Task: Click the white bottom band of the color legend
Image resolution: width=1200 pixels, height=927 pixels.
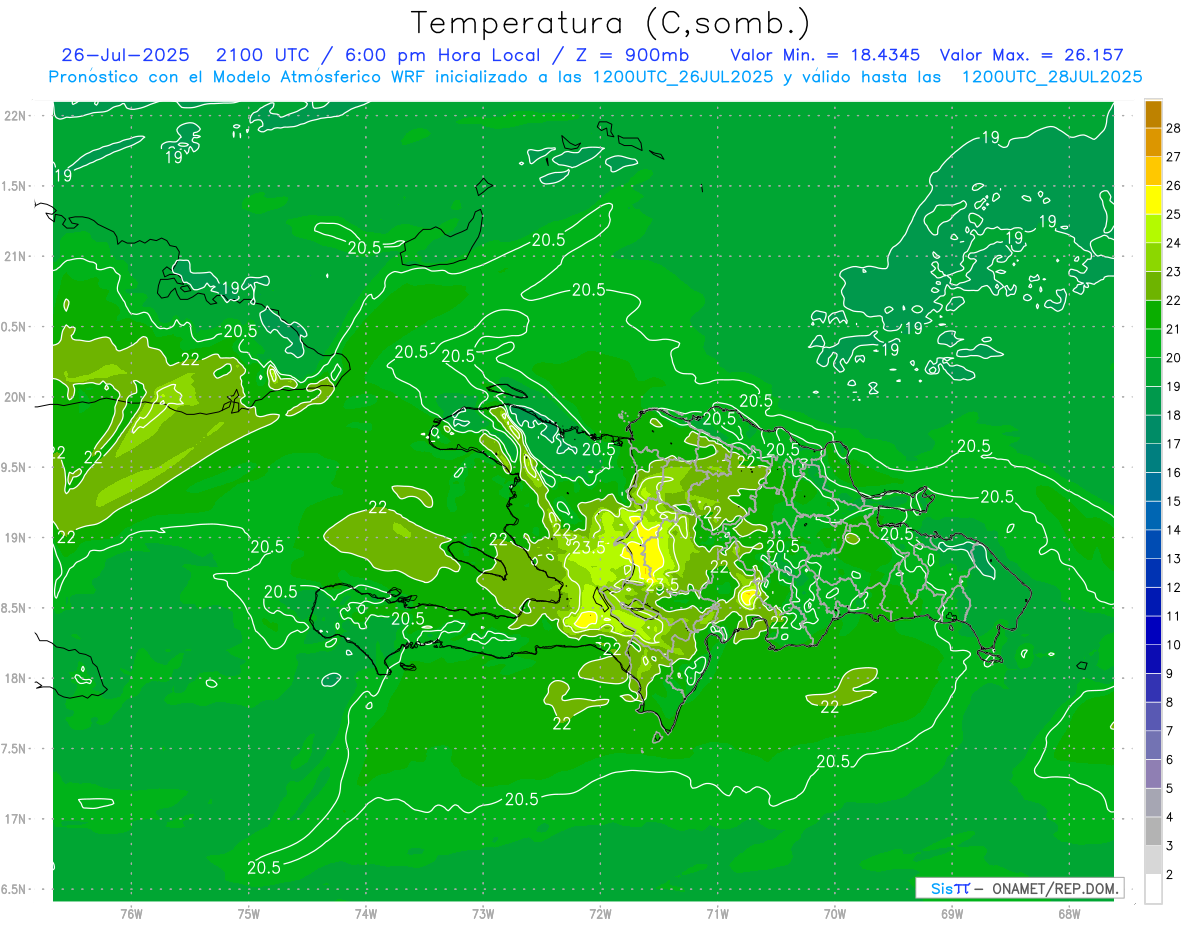Action: point(1153,888)
